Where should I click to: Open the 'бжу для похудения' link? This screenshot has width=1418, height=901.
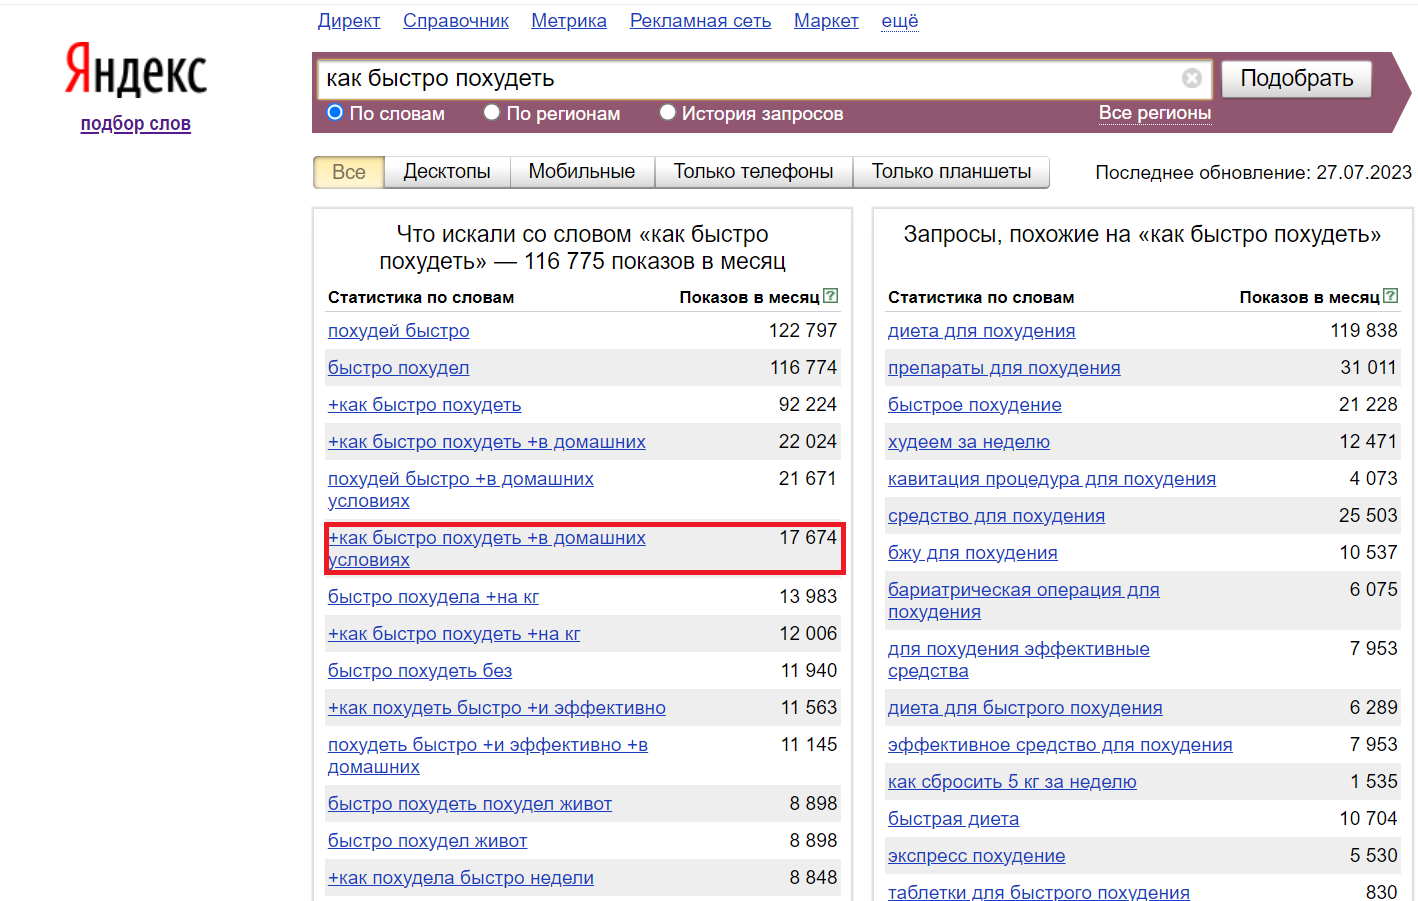(x=973, y=553)
